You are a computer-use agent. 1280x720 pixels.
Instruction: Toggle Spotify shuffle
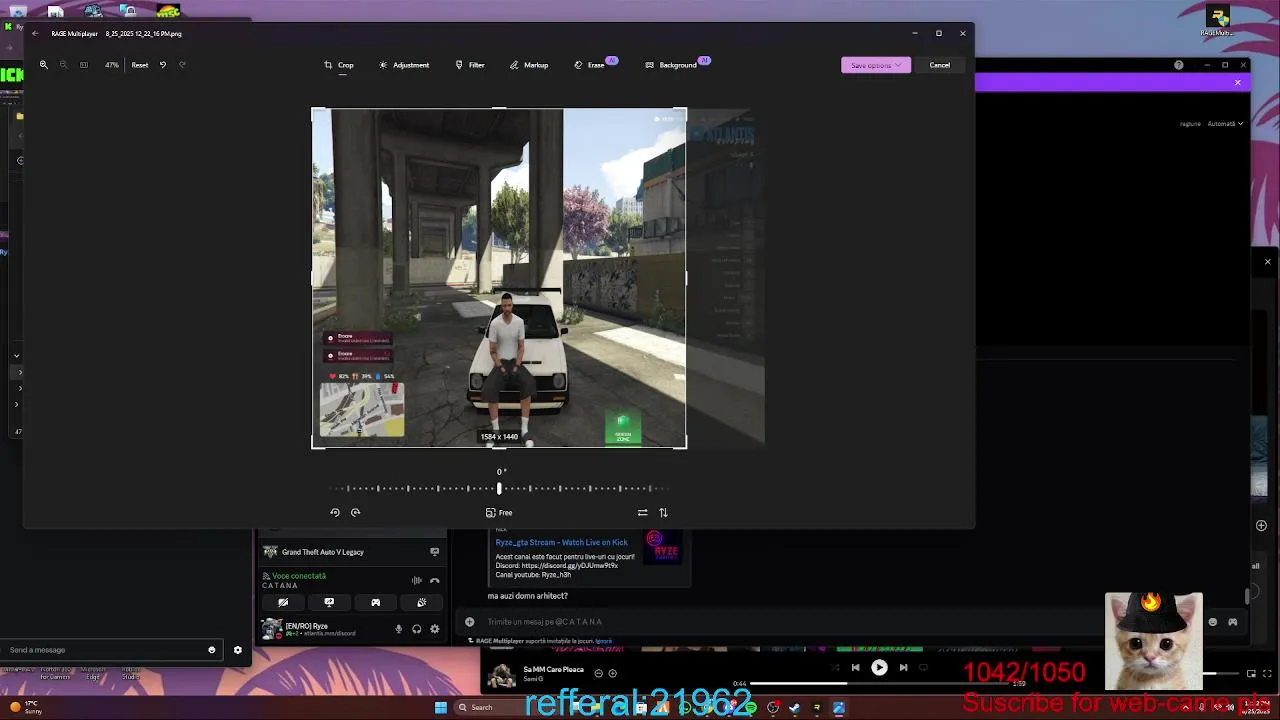pos(835,668)
